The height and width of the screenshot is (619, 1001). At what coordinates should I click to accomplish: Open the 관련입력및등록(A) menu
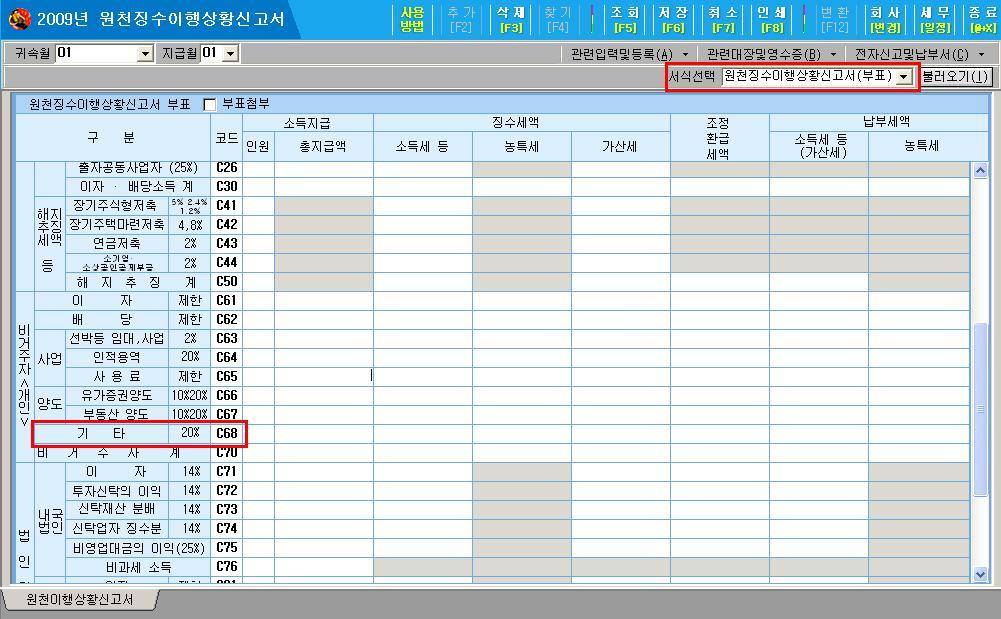click(x=629, y=54)
